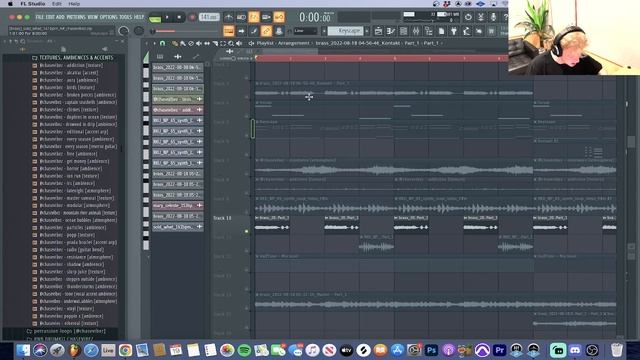The width and height of the screenshot is (640, 360).
Task: Select the playlist paint brush tool
Action: tap(183, 43)
